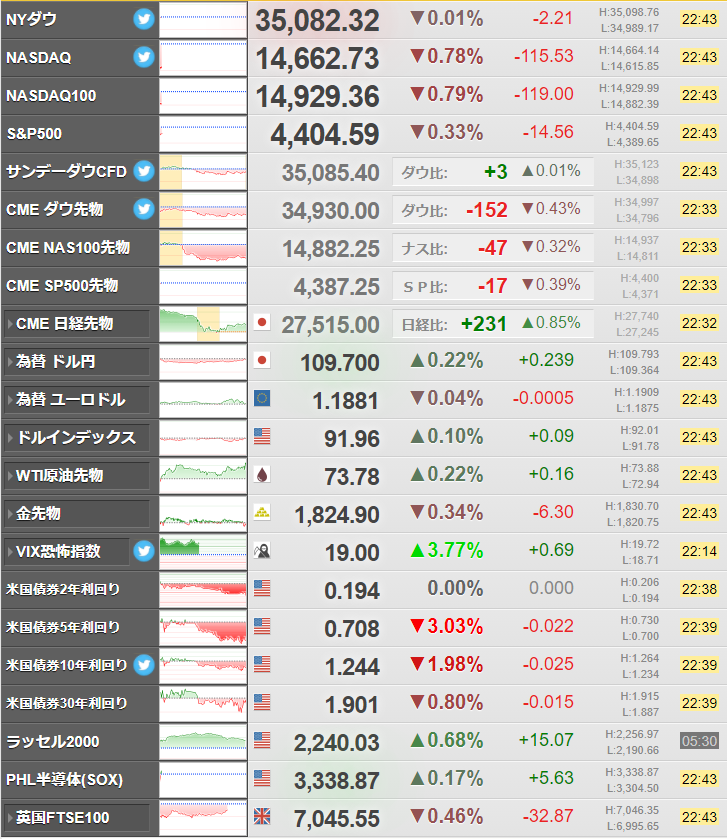Click the UK flag in 英国FTSE100 row
Screen dimensions: 727x839
click(262, 817)
